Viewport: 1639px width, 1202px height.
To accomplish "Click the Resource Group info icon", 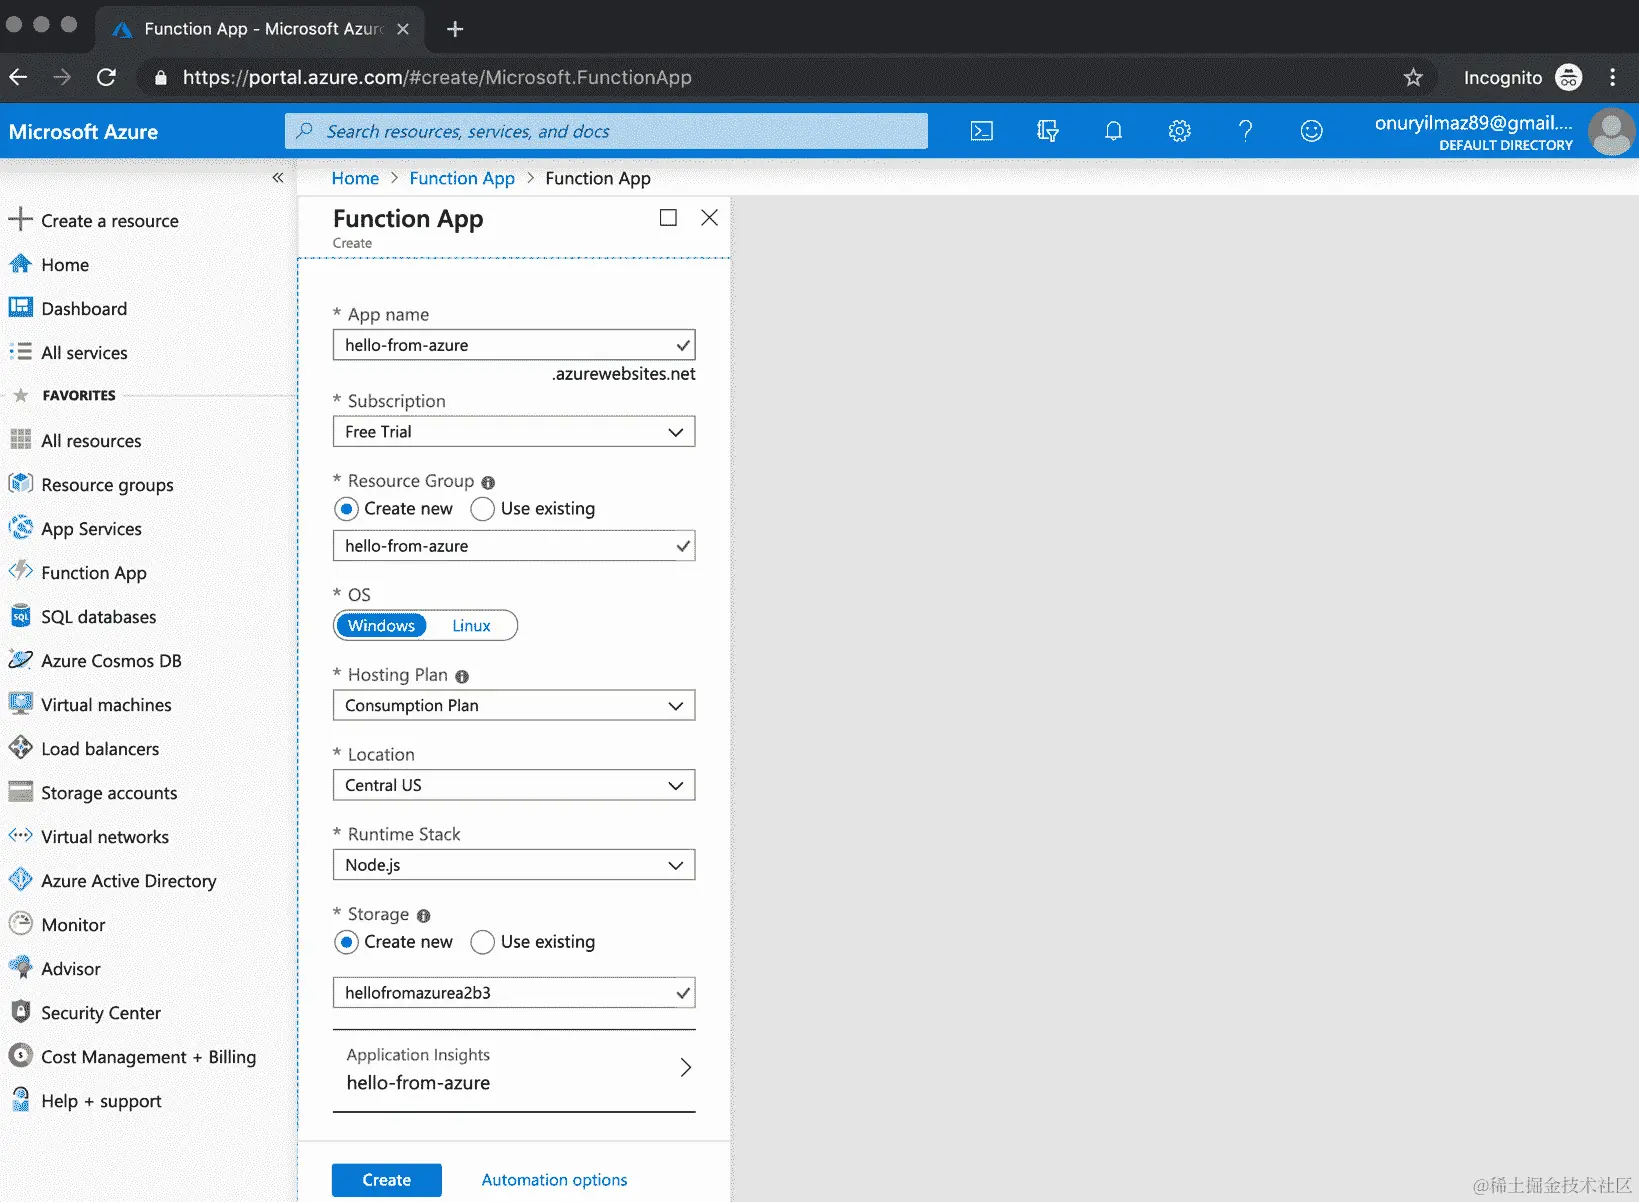I will pyautogui.click(x=488, y=482).
